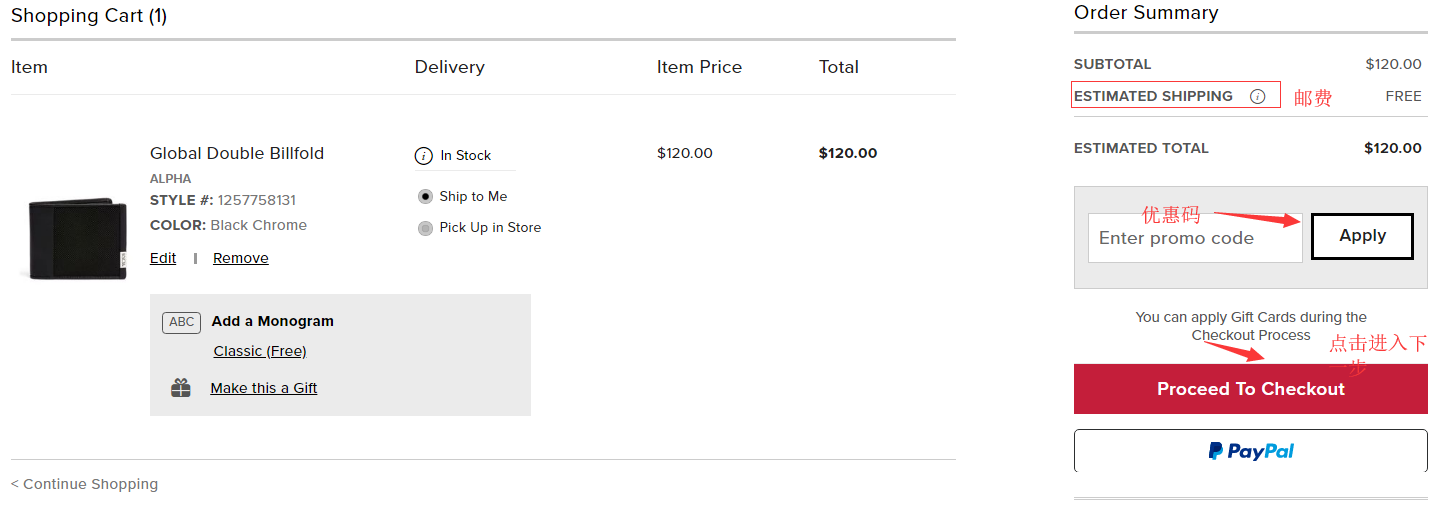Click Make this a Gift link

click(264, 388)
